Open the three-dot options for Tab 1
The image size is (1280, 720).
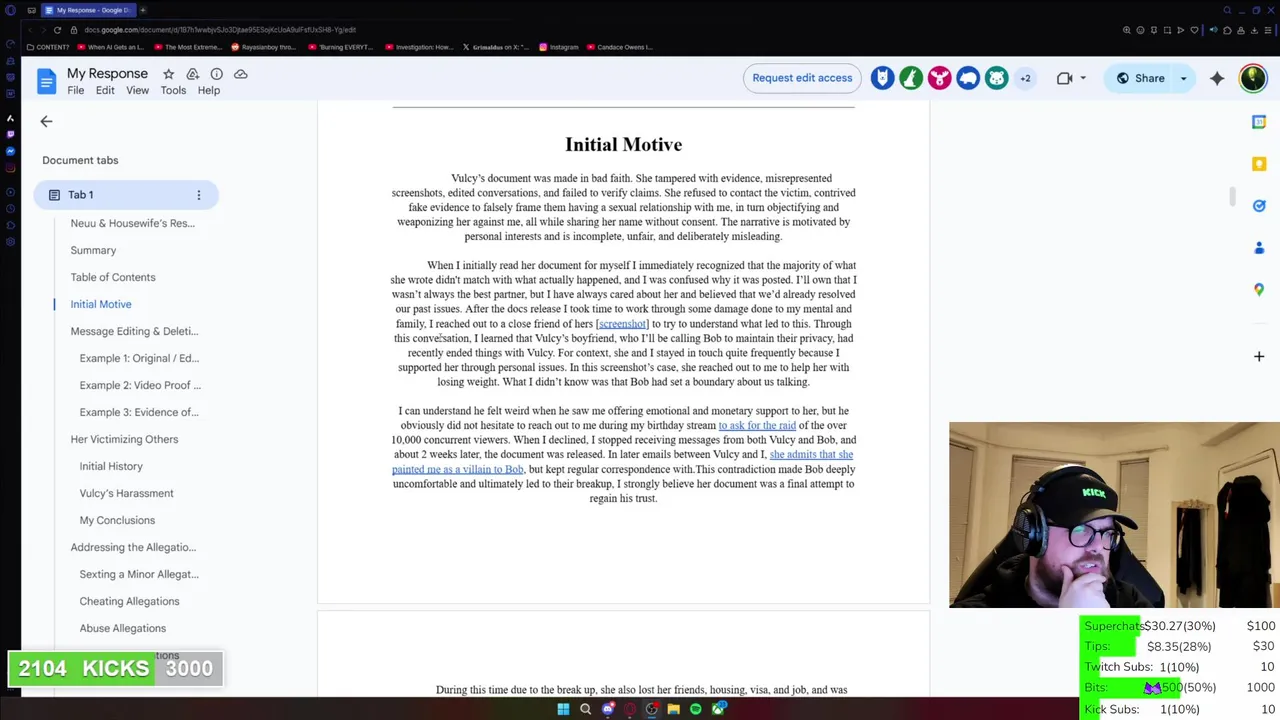point(198,195)
